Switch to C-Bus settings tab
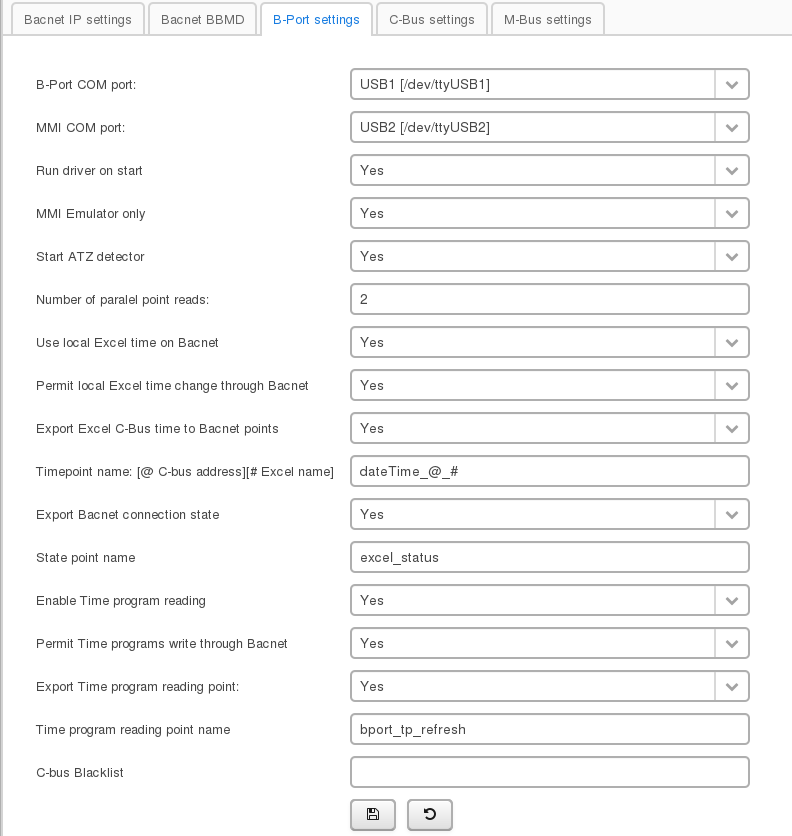Viewport: 792px width, 836px height. (x=431, y=19)
